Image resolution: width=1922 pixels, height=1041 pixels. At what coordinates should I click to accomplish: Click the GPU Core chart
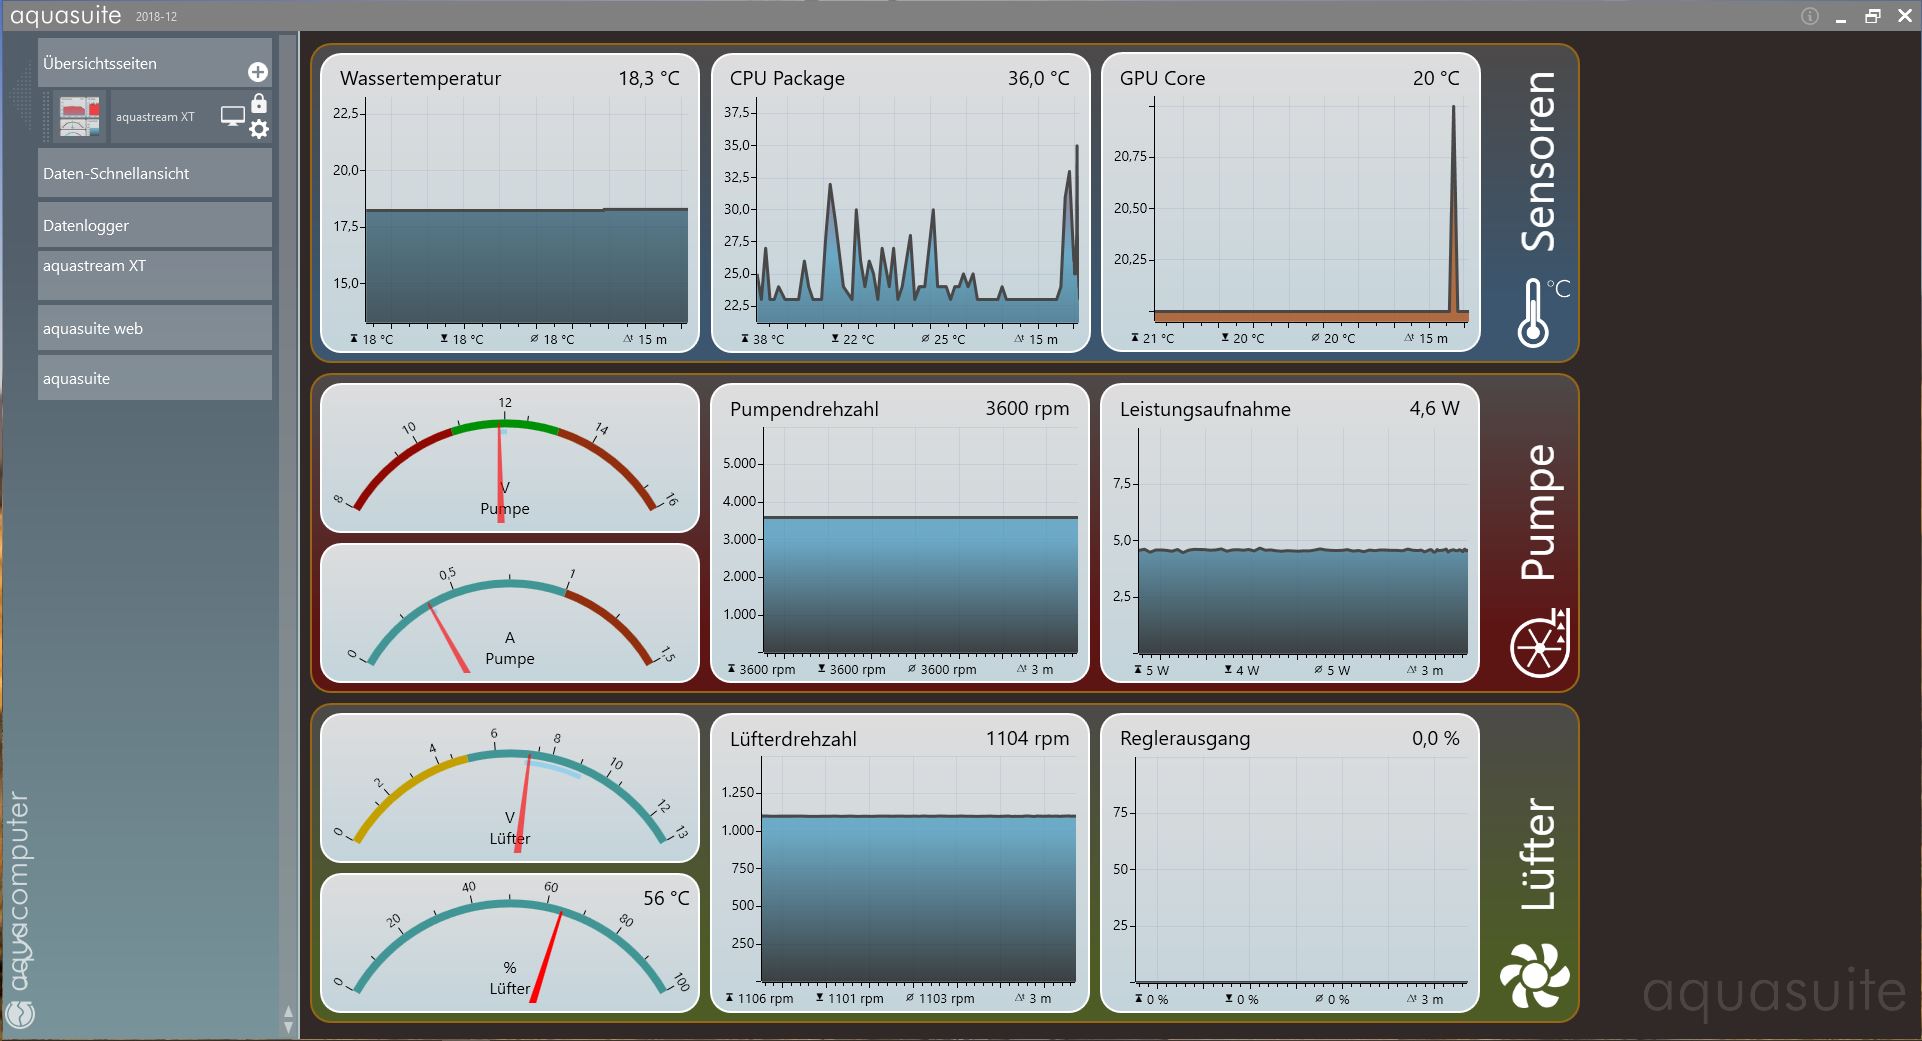point(1290,203)
